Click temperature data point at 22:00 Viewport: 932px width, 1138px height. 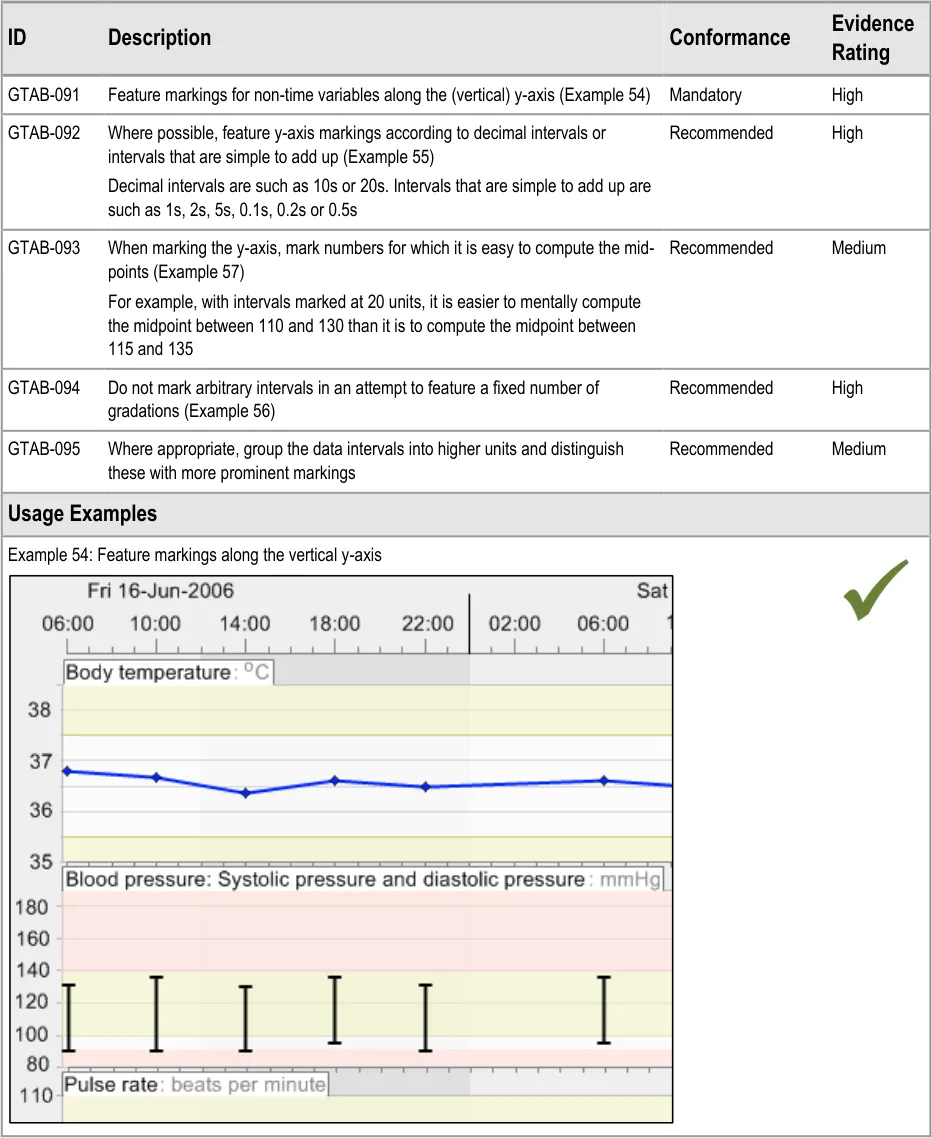point(425,787)
